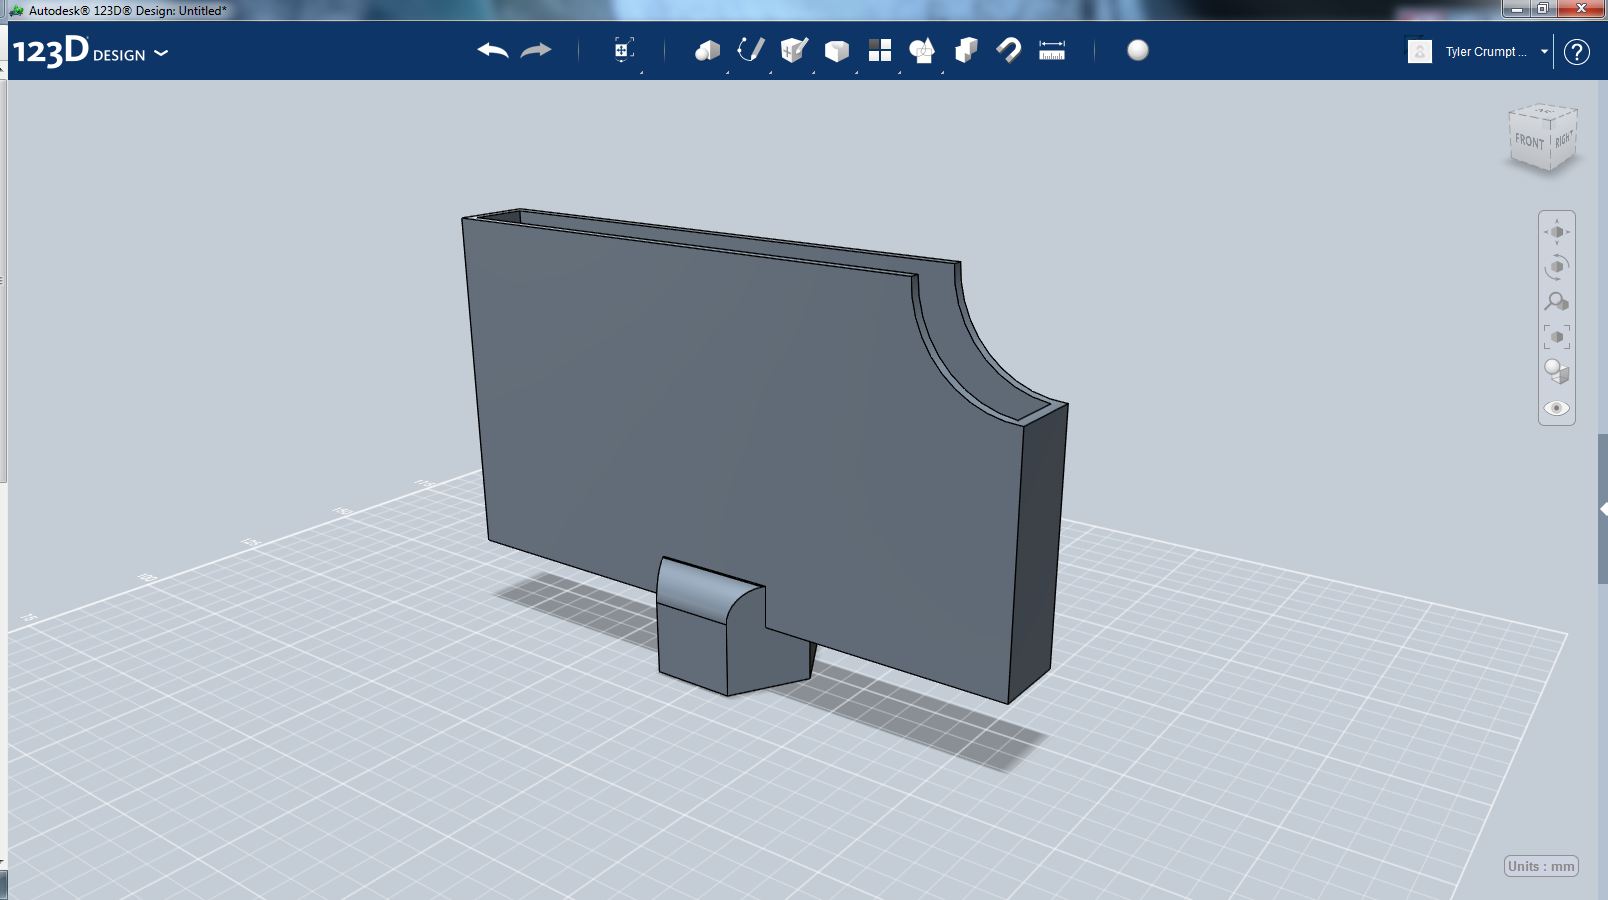
Task: Open the visual style display options
Action: pos(1557,372)
